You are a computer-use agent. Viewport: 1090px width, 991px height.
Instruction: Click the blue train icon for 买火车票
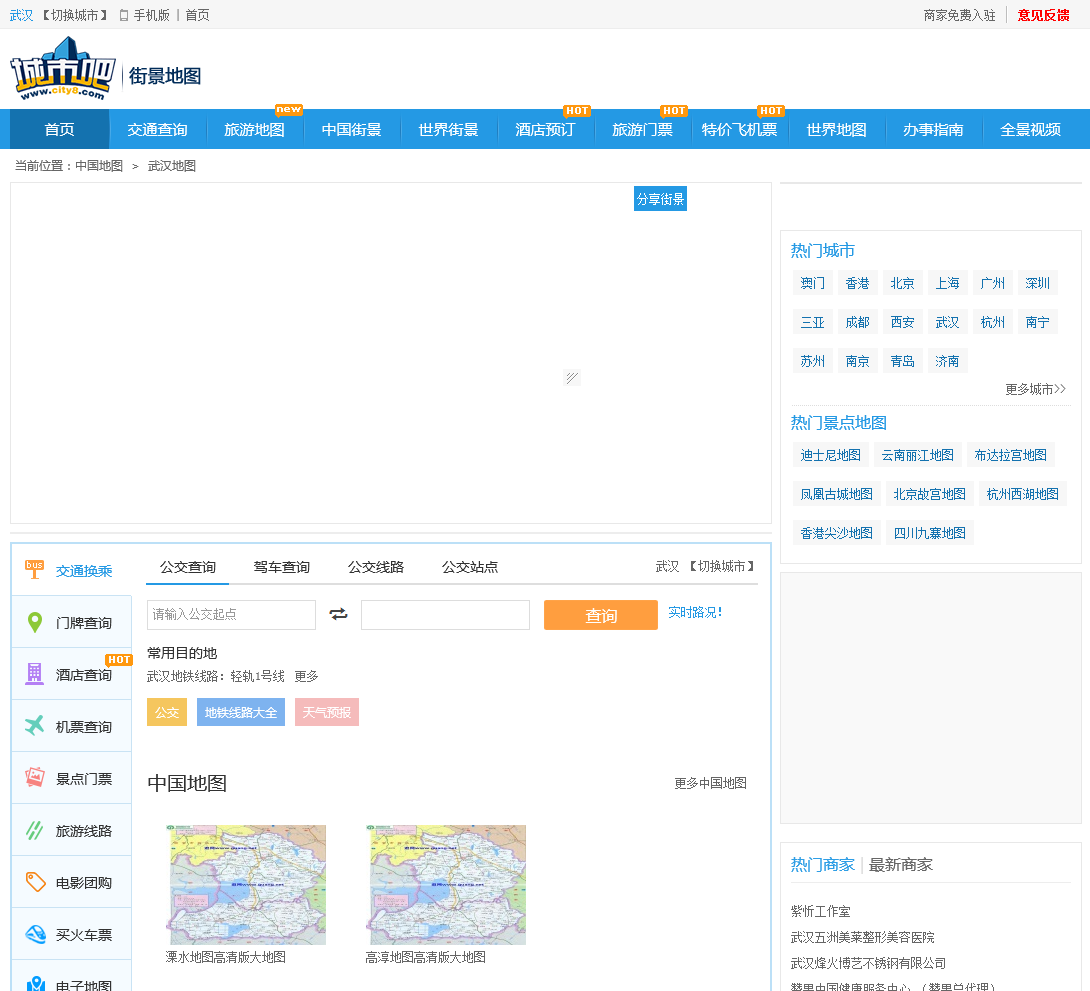coord(35,933)
